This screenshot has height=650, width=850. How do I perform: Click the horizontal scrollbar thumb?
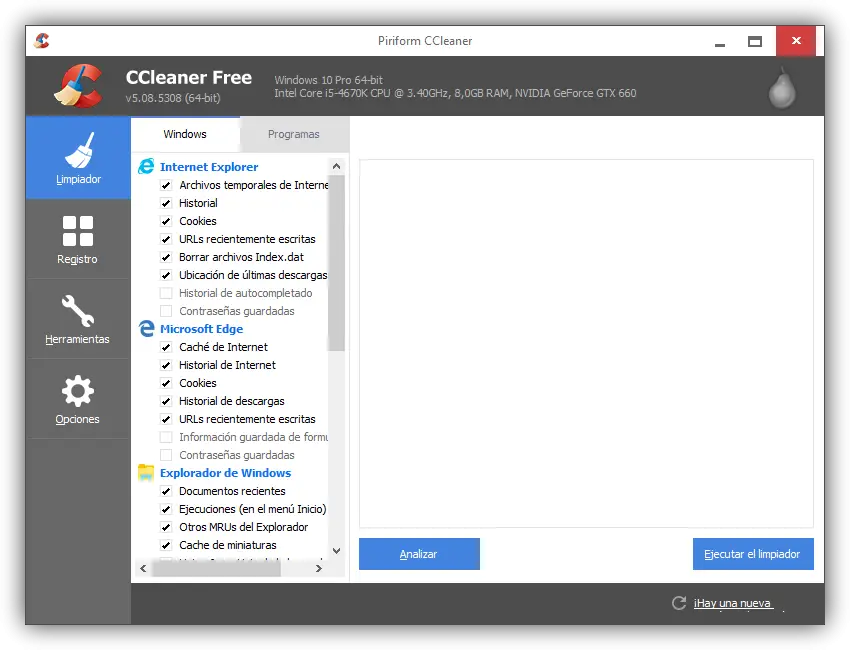pos(216,568)
